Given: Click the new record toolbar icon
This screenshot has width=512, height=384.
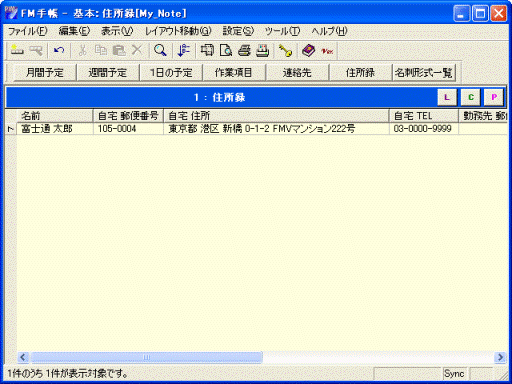Looking at the screenshot, I should click(x=17, y=50).
